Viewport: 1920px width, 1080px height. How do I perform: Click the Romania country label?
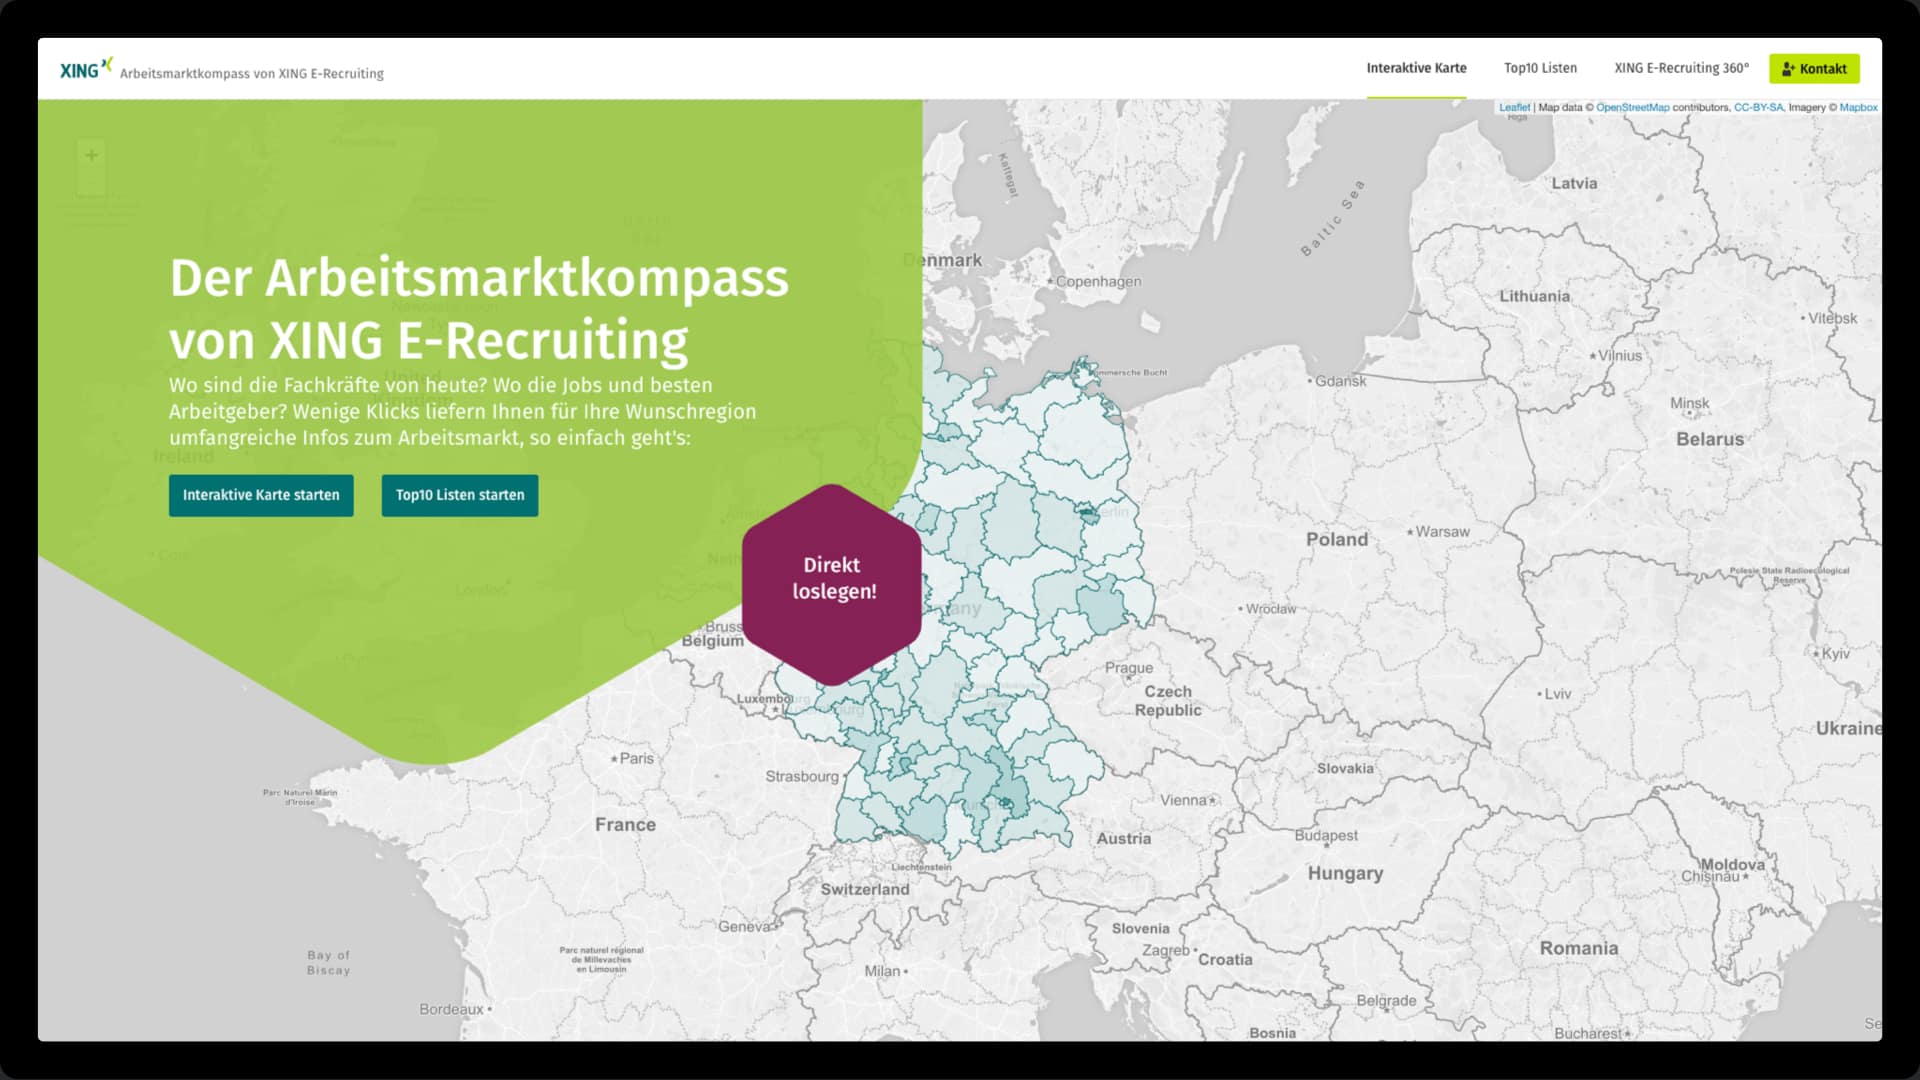click(1578, 948)
